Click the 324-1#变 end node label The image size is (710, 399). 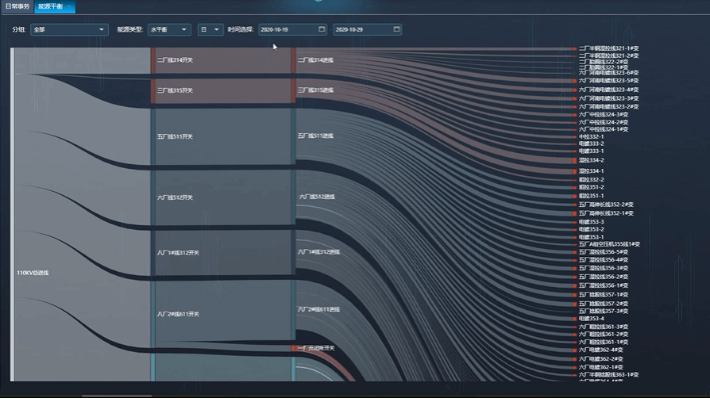(604, 130)
